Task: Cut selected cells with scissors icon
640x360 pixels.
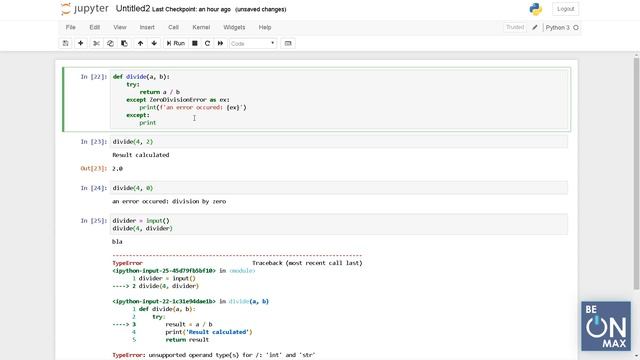Action: pyautogui.click(x=96, y=43)
